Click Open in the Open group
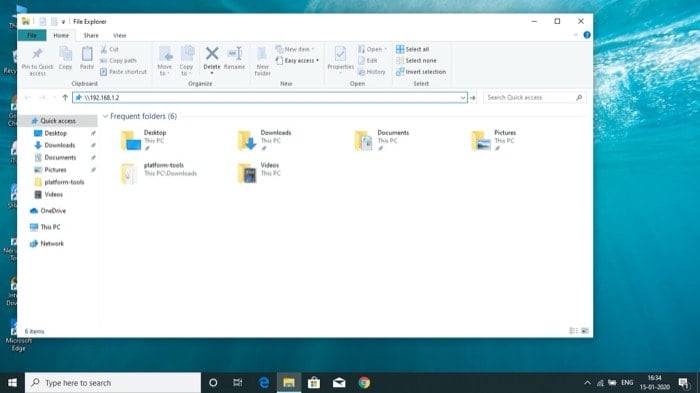The height and width of the screenshot is (393, 700). [x=372, y=49]
